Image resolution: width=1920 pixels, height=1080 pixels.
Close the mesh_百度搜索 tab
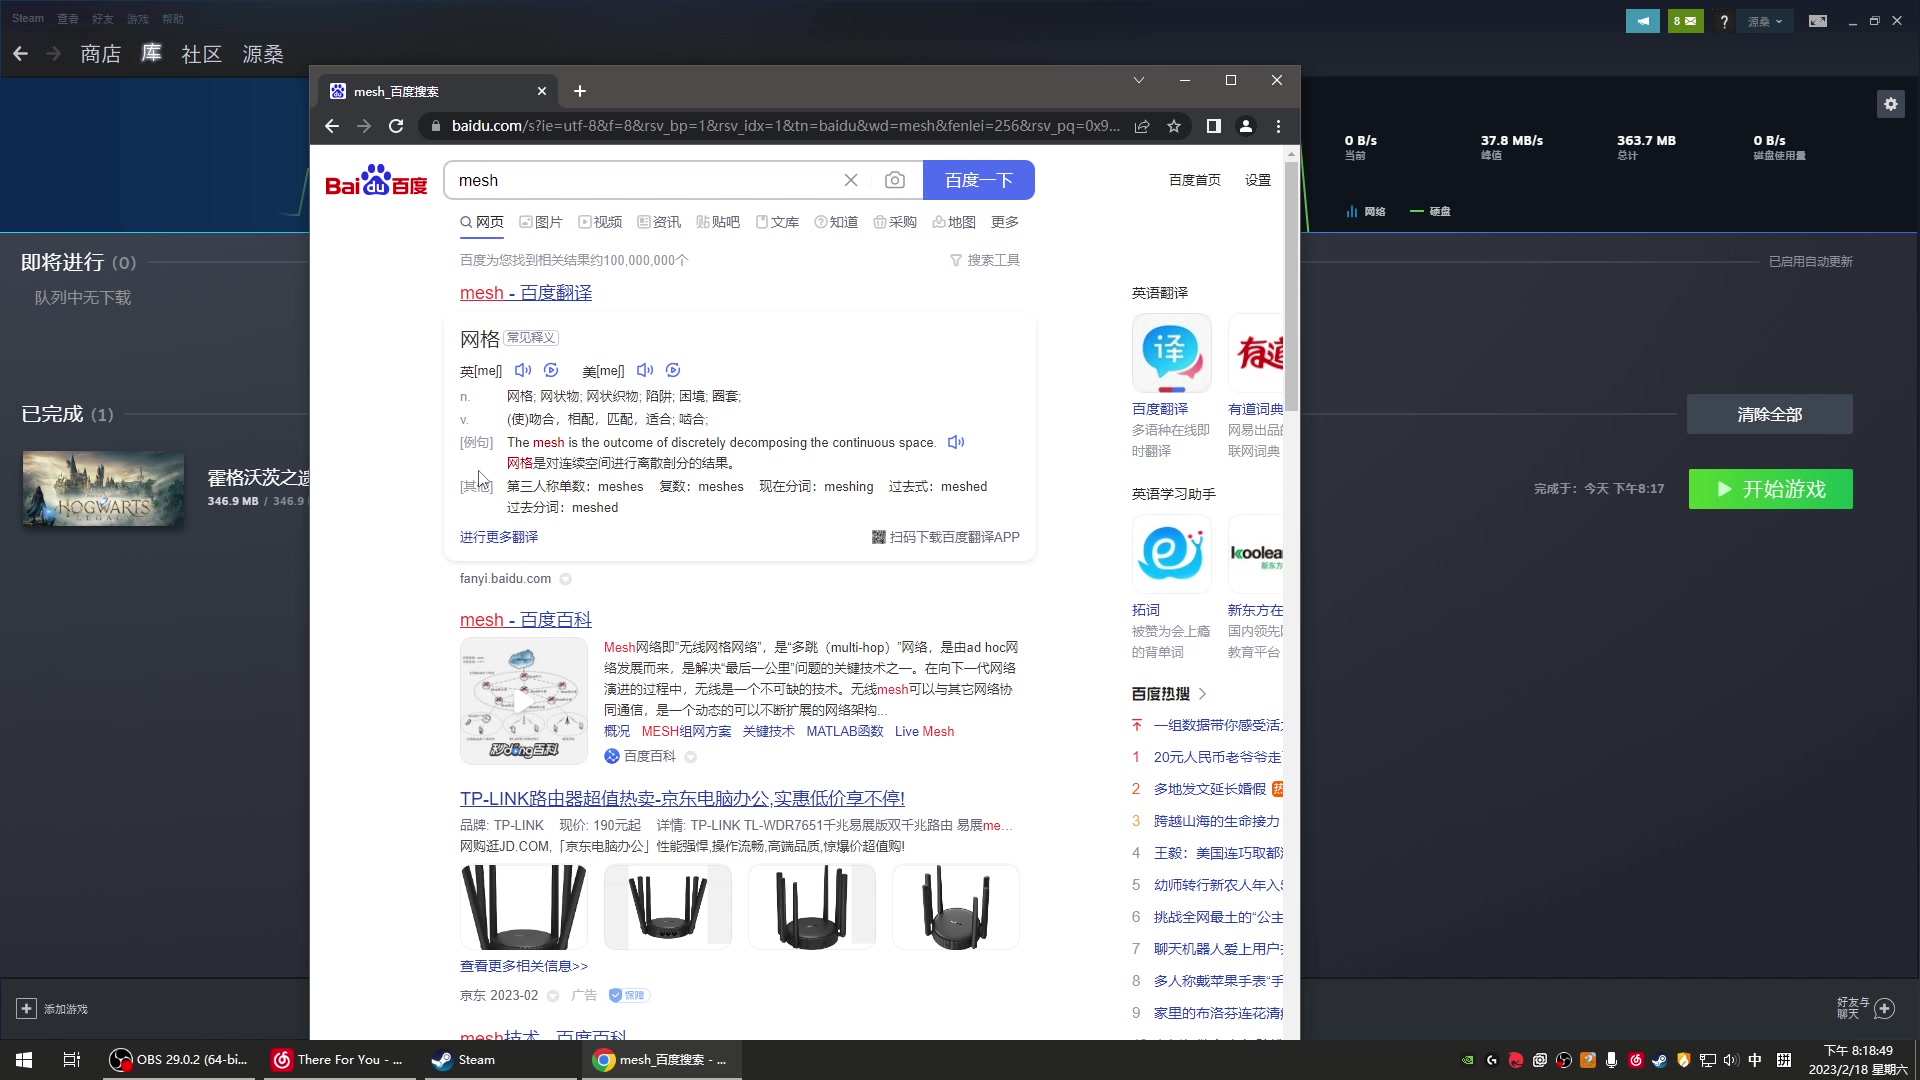click(542, 91)
